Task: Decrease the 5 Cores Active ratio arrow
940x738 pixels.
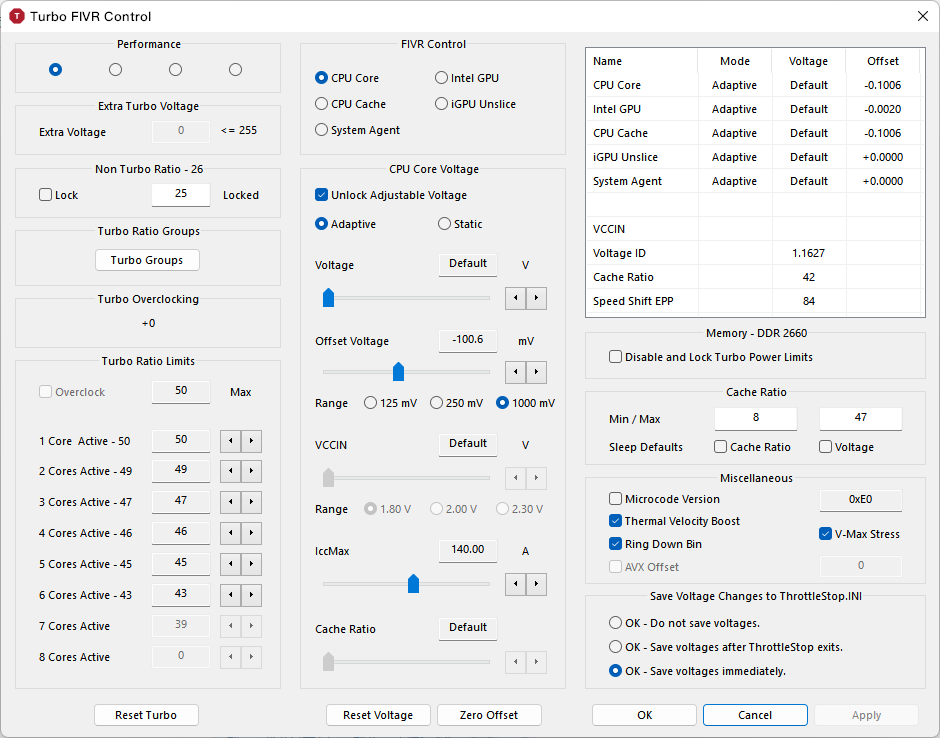Action: tap(230, 565)
